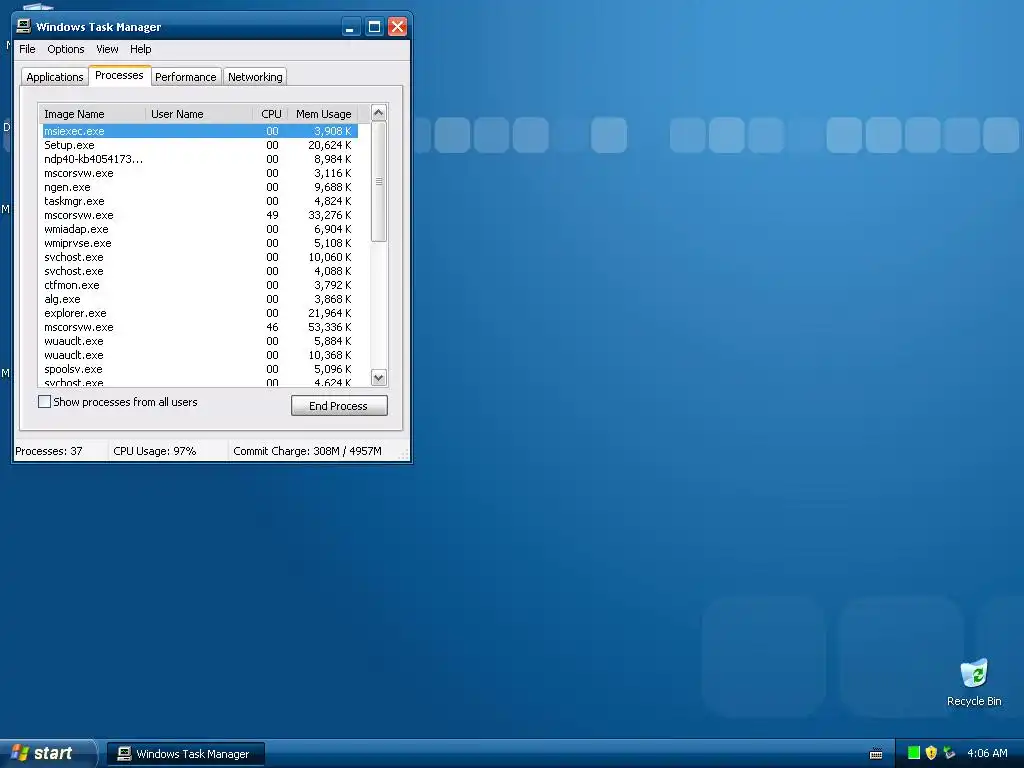This screenshot has height=768, width=1024.
Task: Click the green CPU usage tray icon
Action: click(x=914, y=753)
